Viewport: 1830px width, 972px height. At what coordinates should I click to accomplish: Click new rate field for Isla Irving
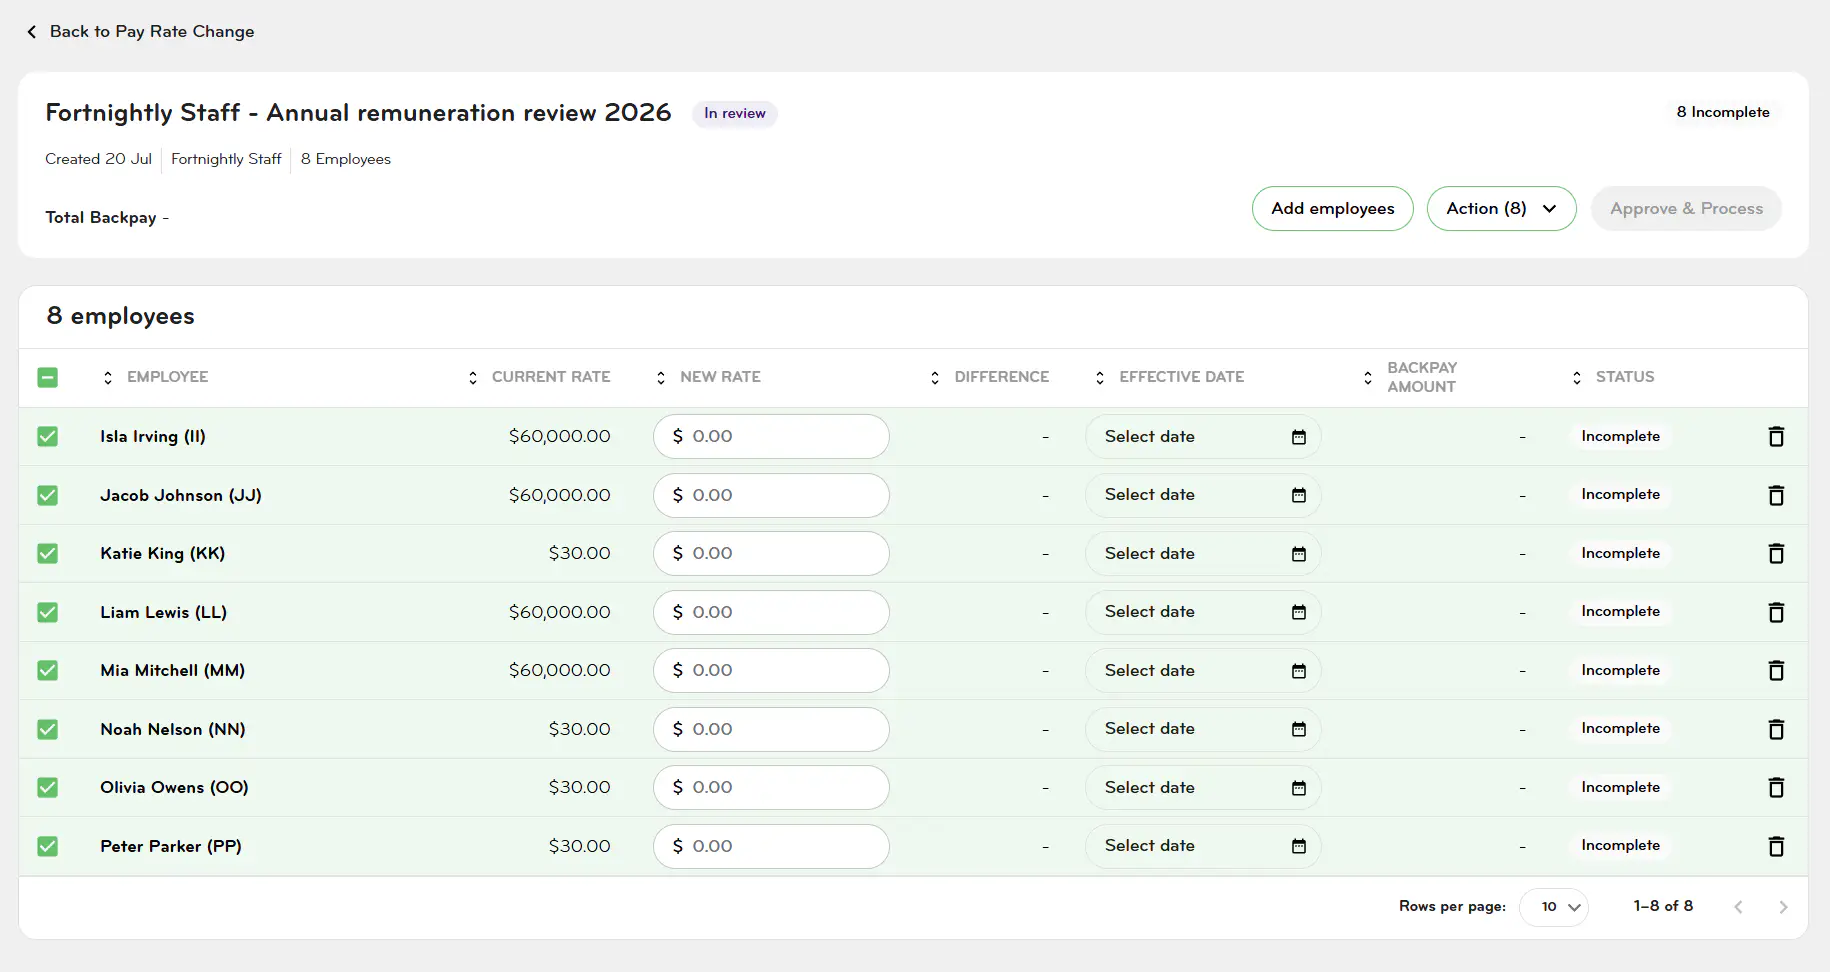(x=771, y=437)
